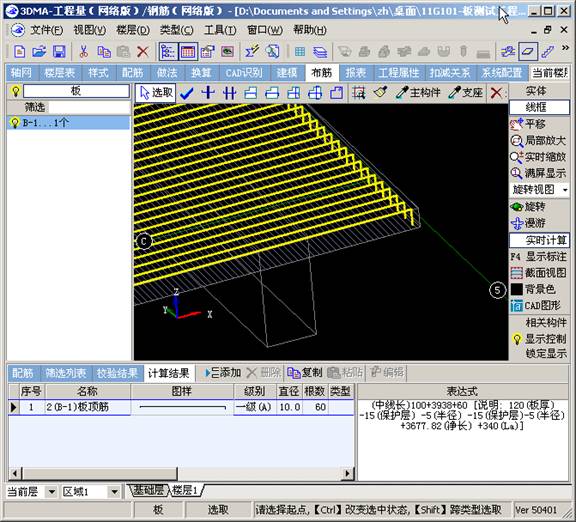Open the 区域1 dropdown arrow
This screenshot has width=576, height=522.
point(114,492)
